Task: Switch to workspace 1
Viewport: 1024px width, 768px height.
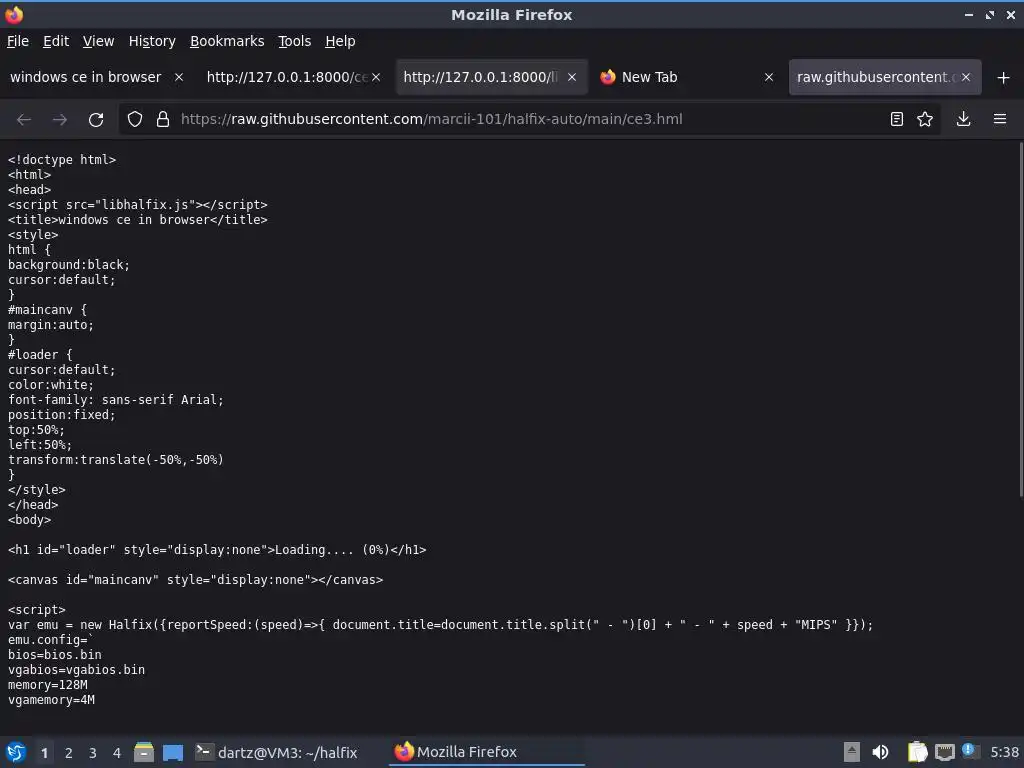Action: (x=44, y=753)
